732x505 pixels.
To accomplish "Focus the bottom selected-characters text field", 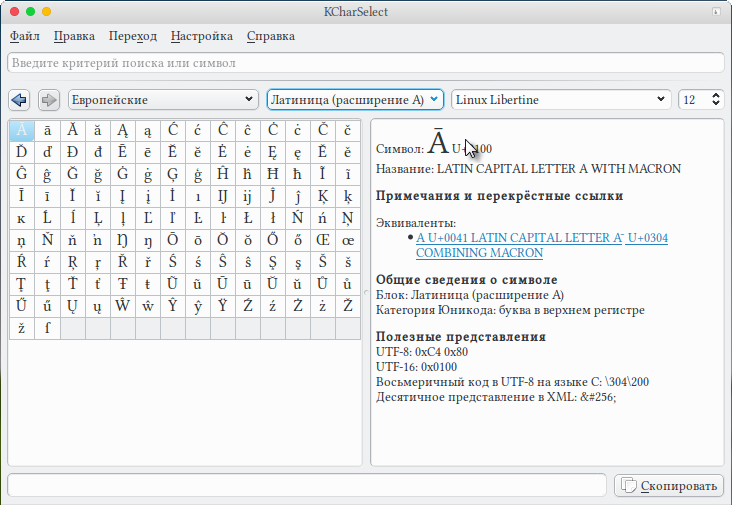I will [x=307, y=485].
